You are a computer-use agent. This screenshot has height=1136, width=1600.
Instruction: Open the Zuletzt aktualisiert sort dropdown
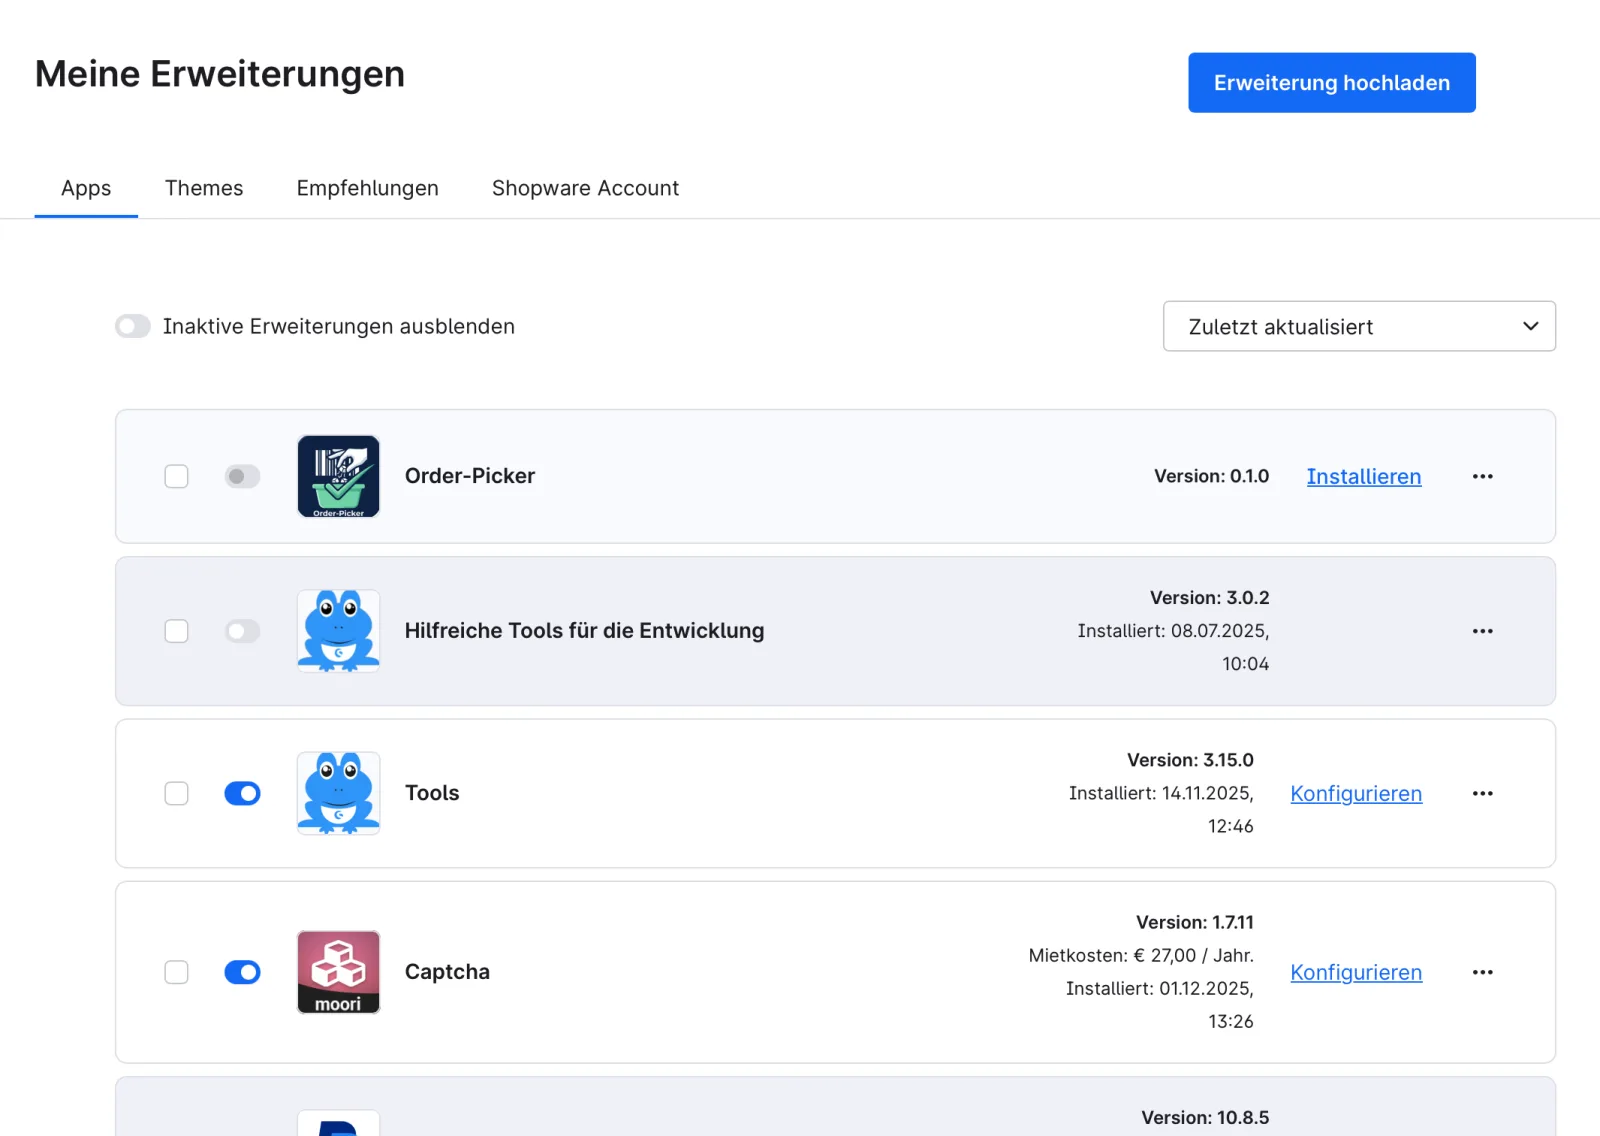[x=1359, y=326]
